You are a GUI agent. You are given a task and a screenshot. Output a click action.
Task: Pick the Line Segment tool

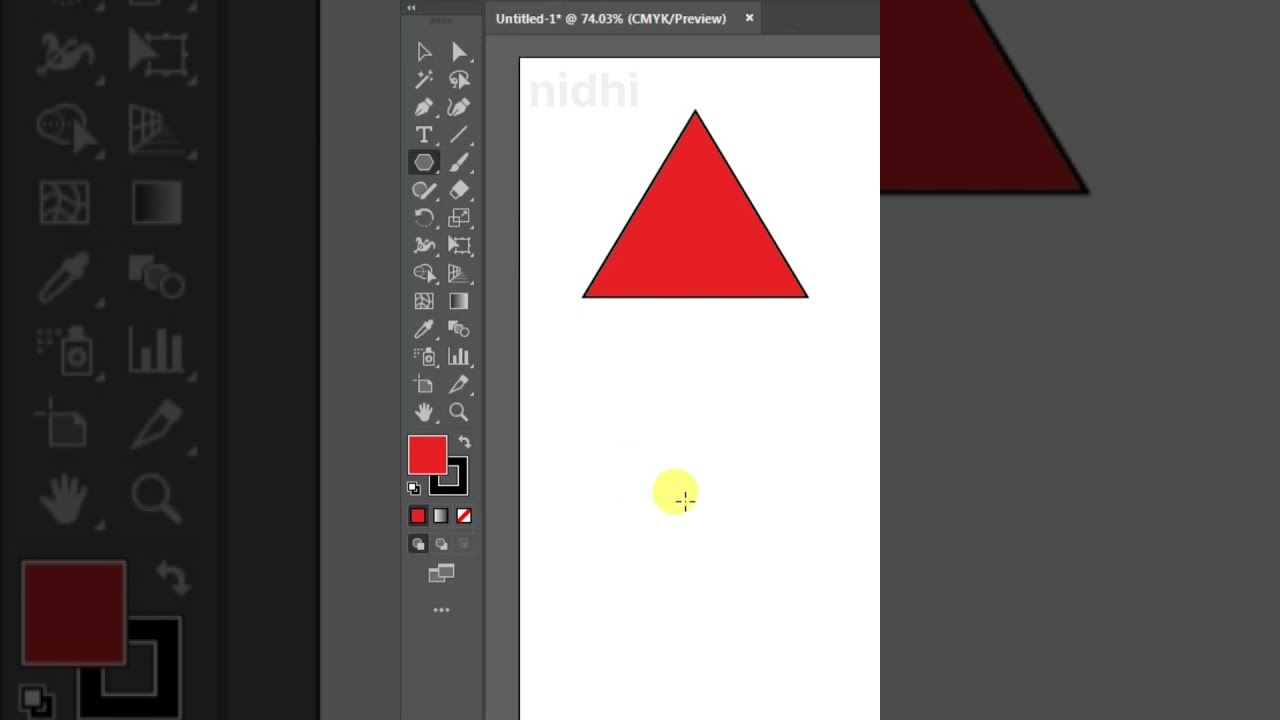[x=459, y=135]
